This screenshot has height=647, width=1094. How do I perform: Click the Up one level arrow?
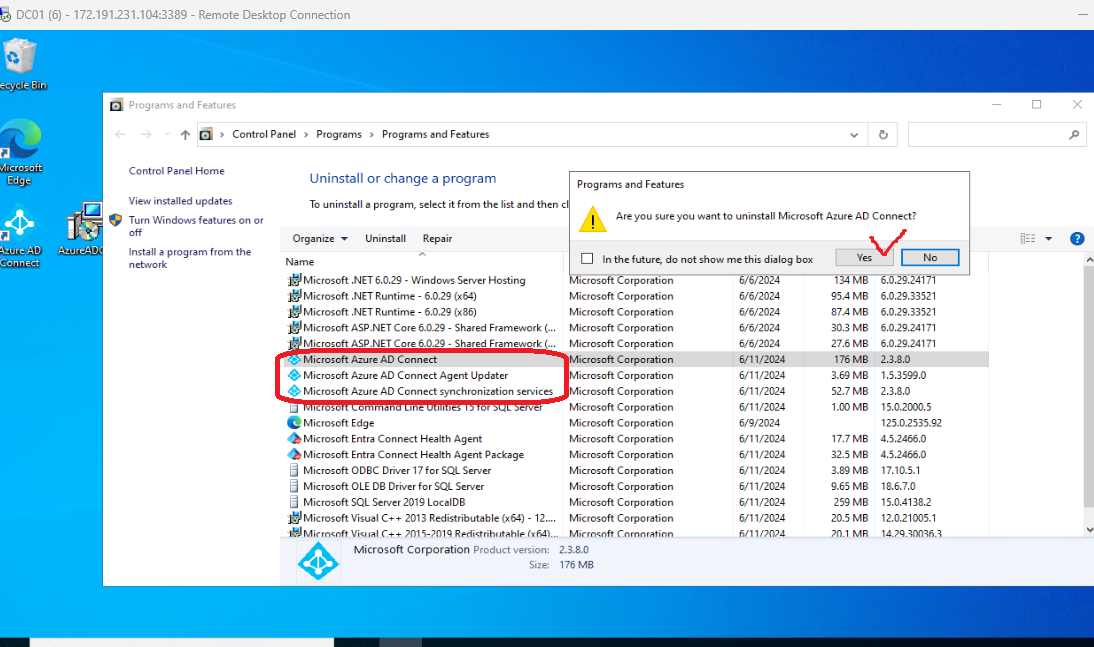(x=185, y=135)
